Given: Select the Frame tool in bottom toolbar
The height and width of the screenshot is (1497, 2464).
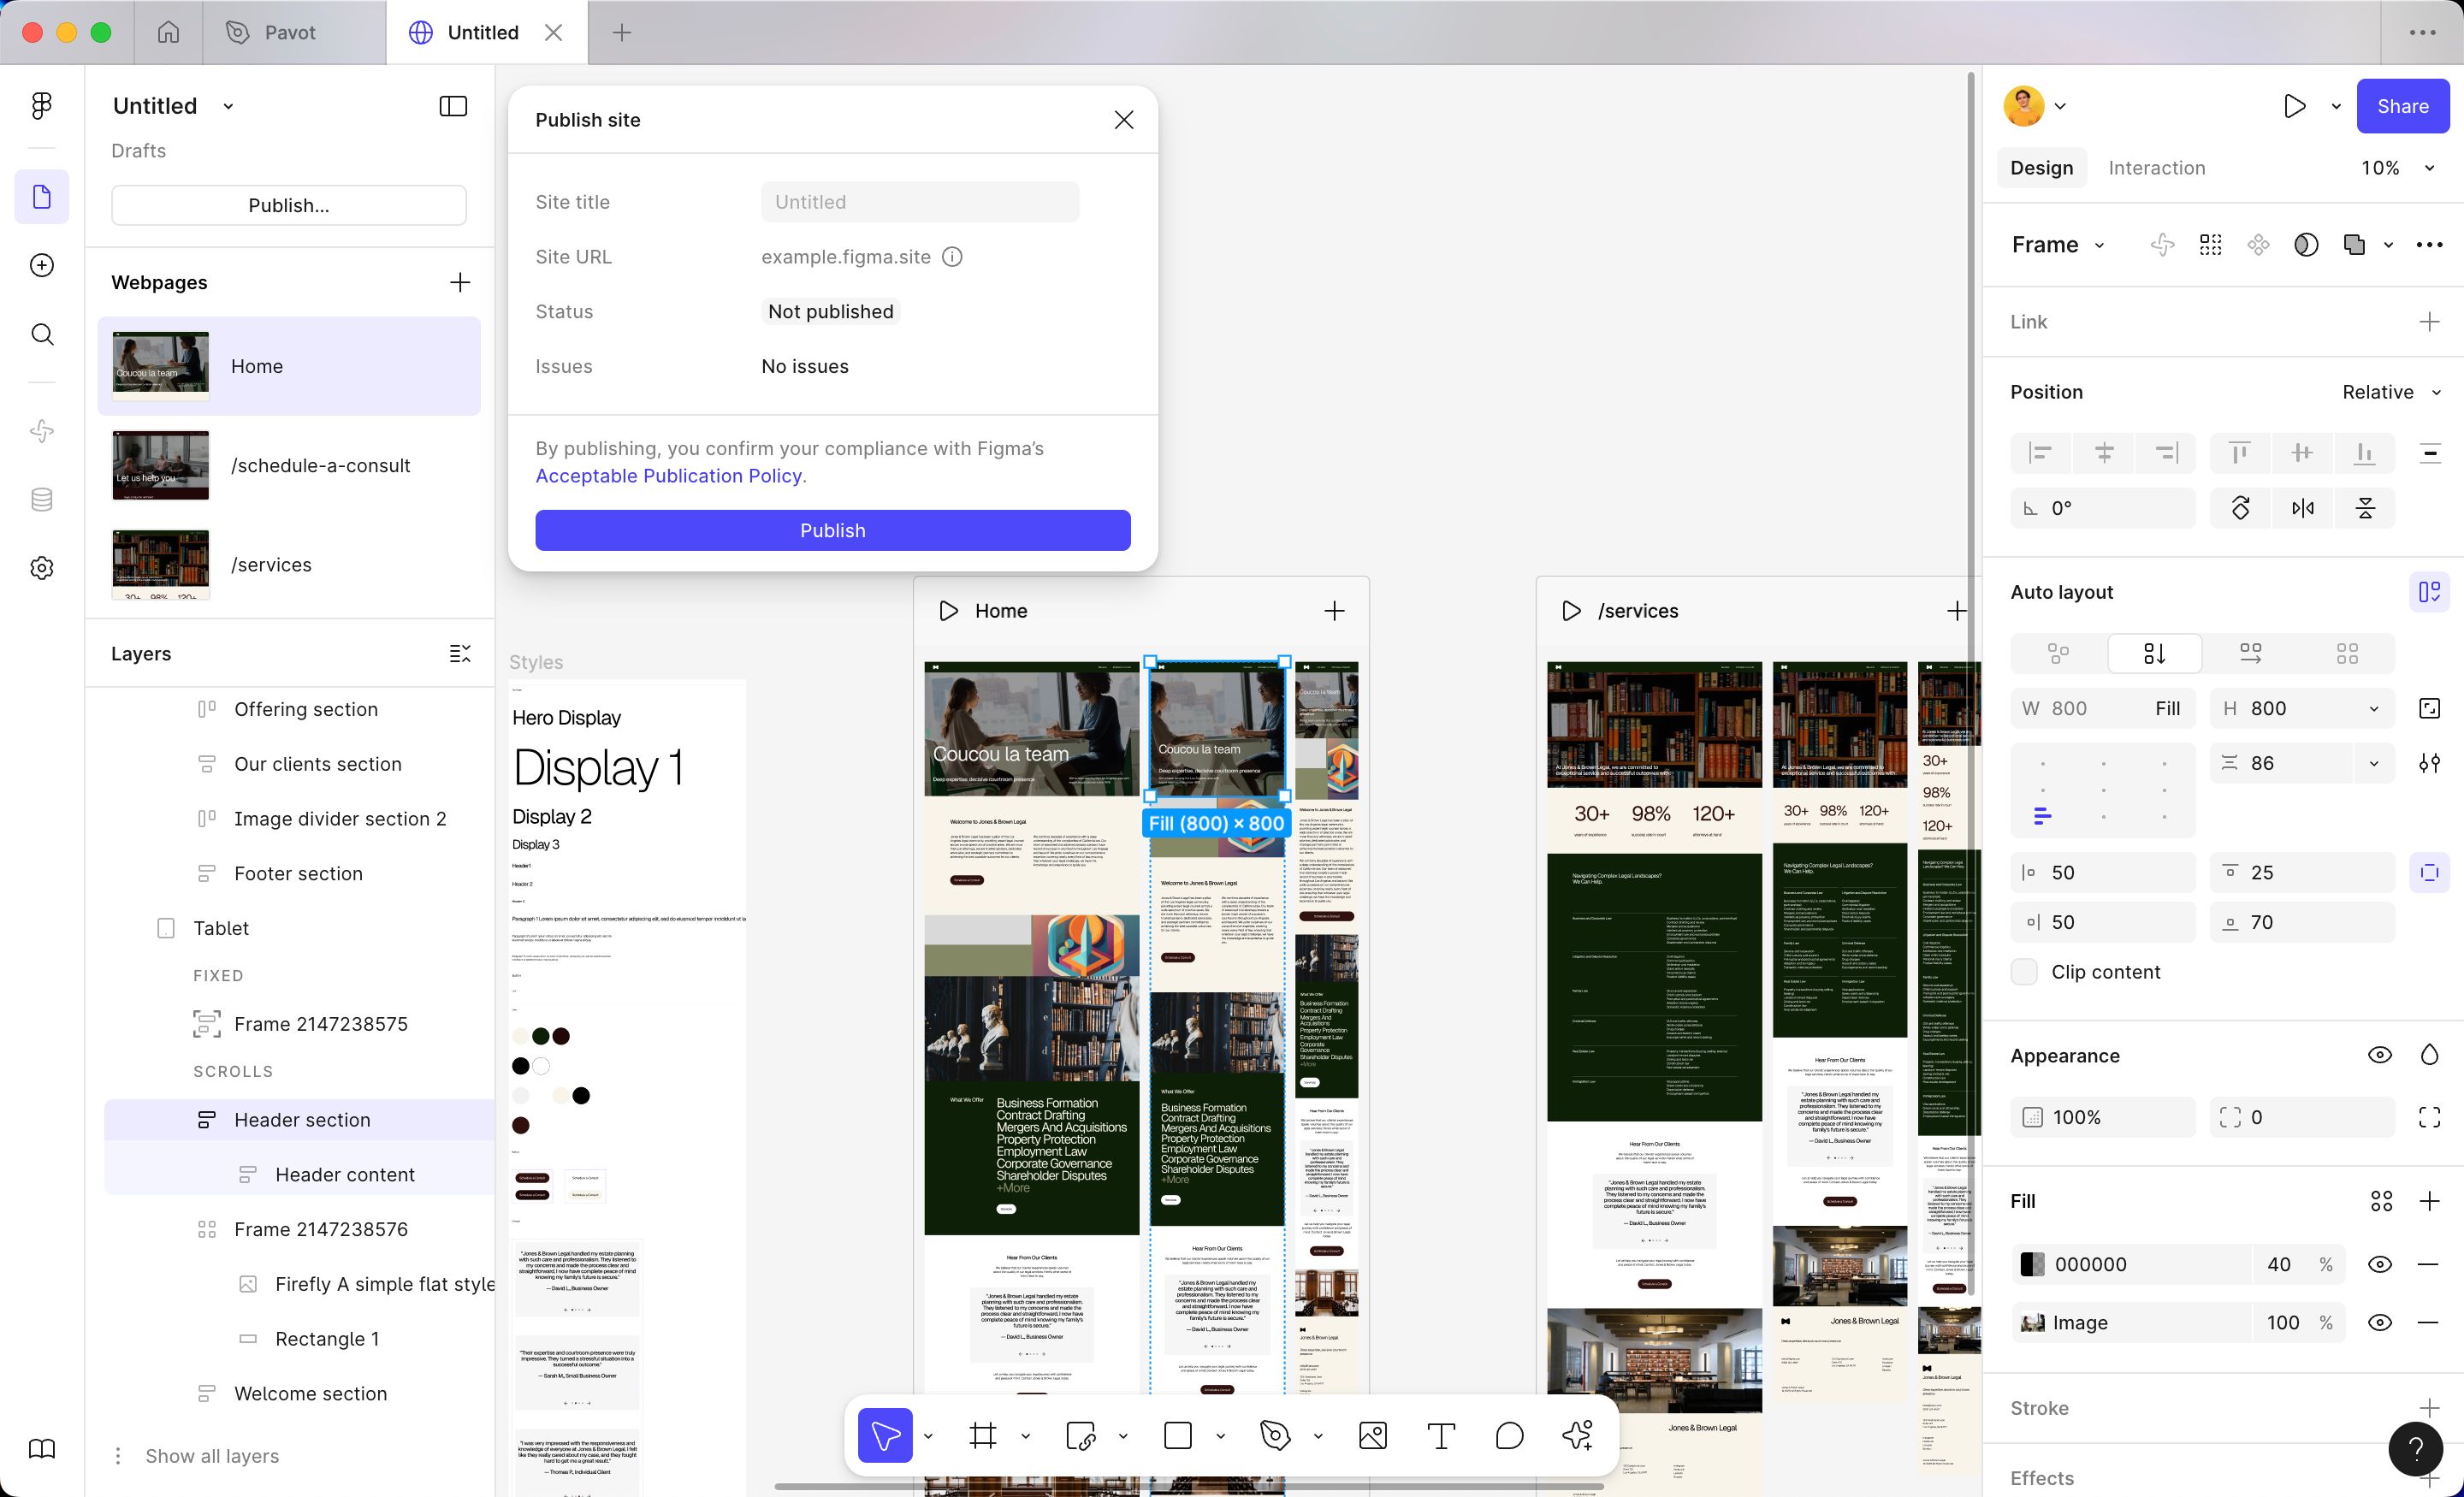Looking at the screenshot, I should pyautogui.click(x=983, y=1436).
